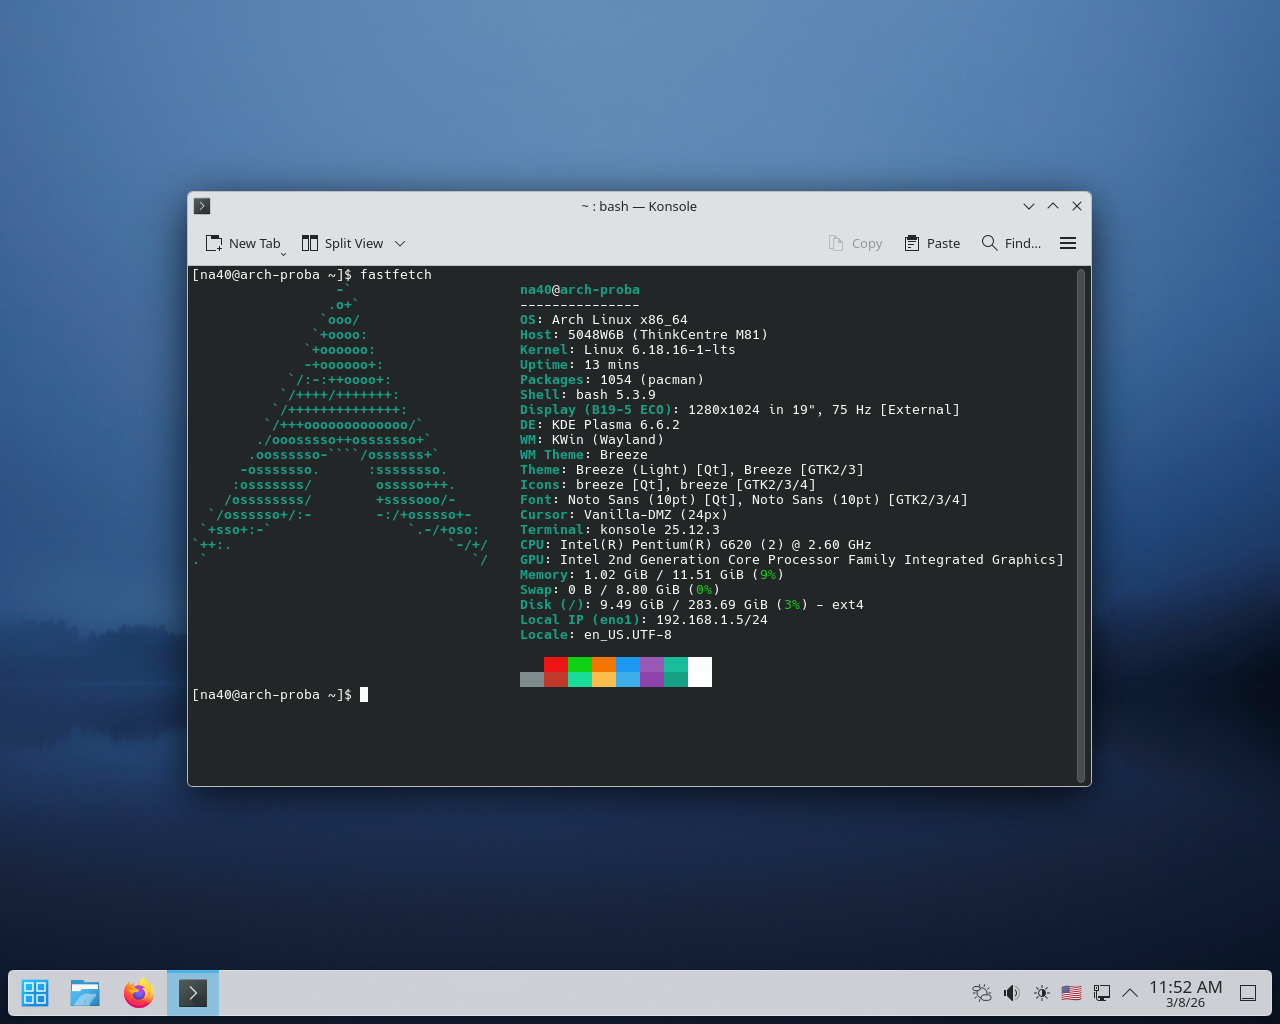The image size is (1280, 1024).
Task: Click the "Terminal: konsole 25.12.3" line
Action: click(620, 530)
